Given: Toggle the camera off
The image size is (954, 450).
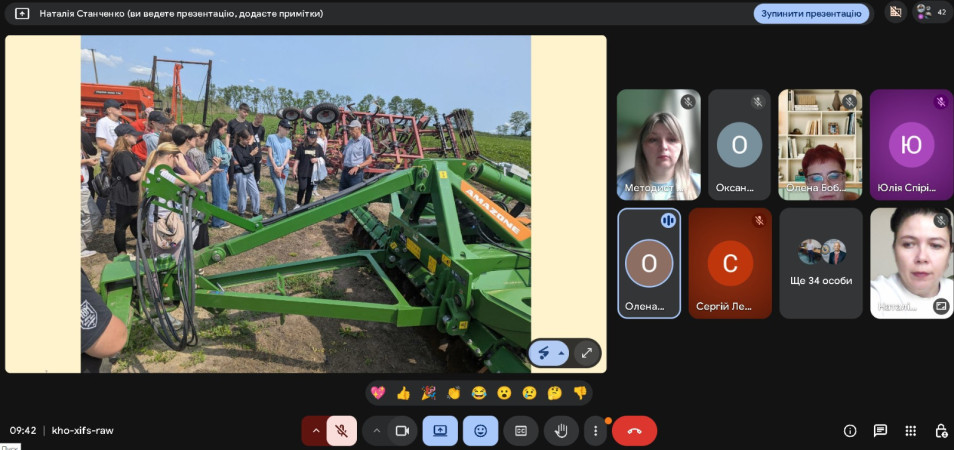Looking at the screenshot, I should (x=403, y=431).
